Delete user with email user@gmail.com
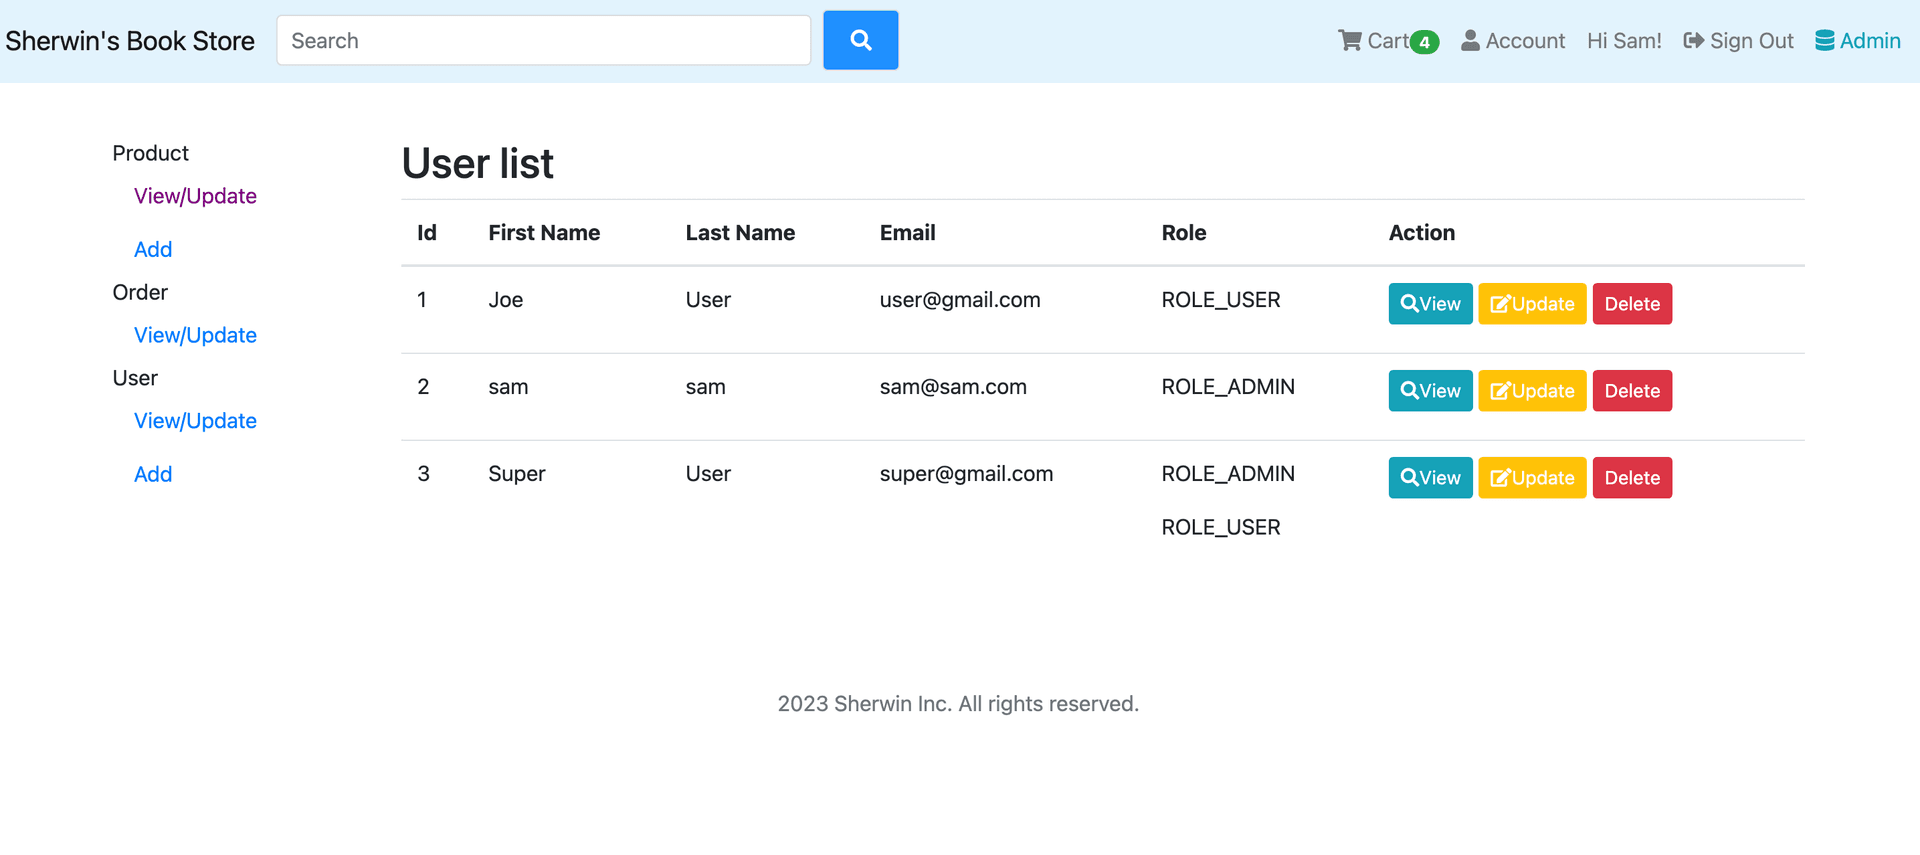This screenshot has width=1920, height=855. [x=1632, y=304]
